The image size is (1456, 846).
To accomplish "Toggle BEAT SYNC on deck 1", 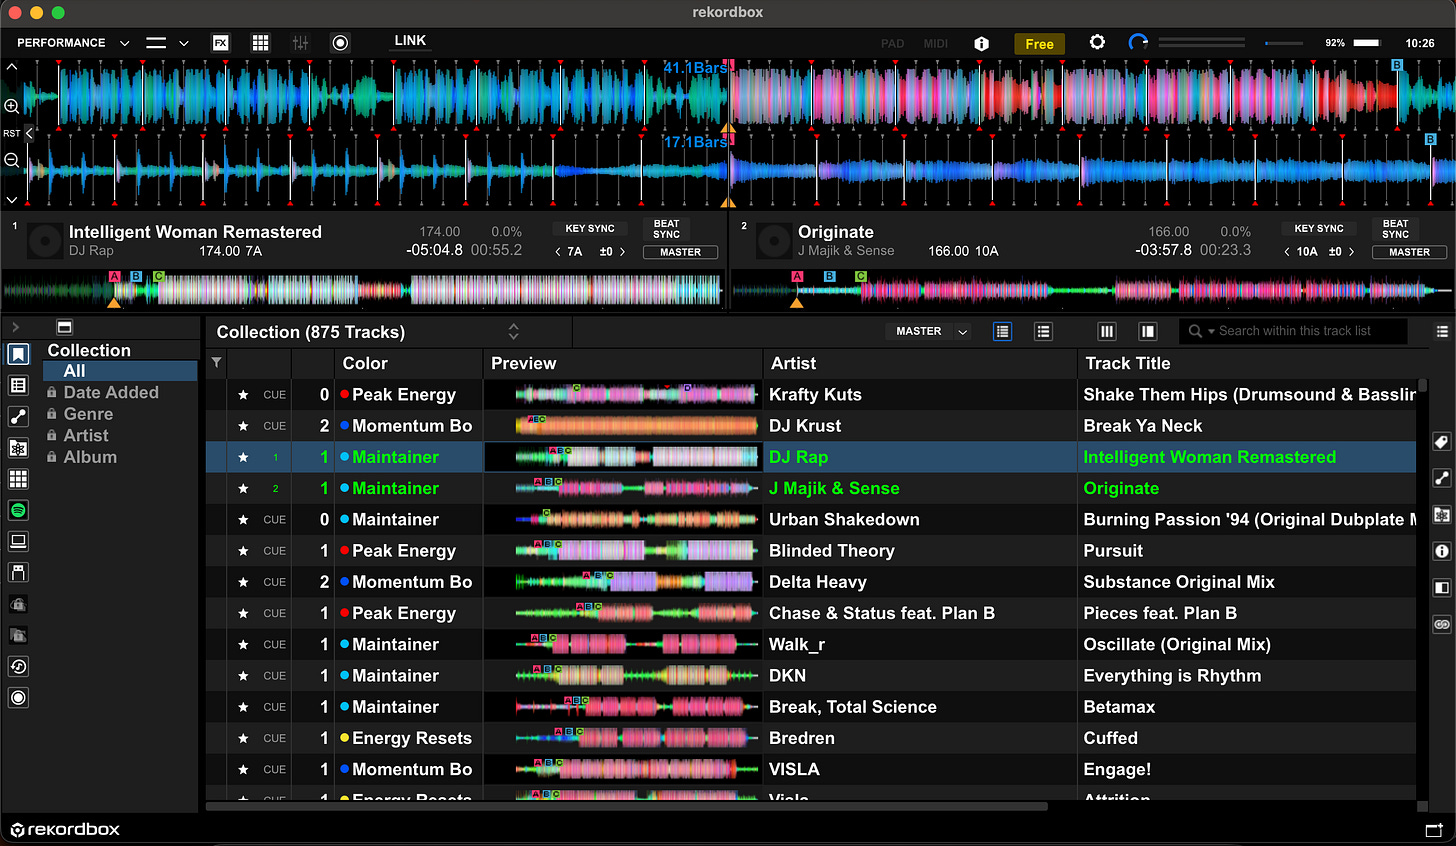I will coord(667,229).
